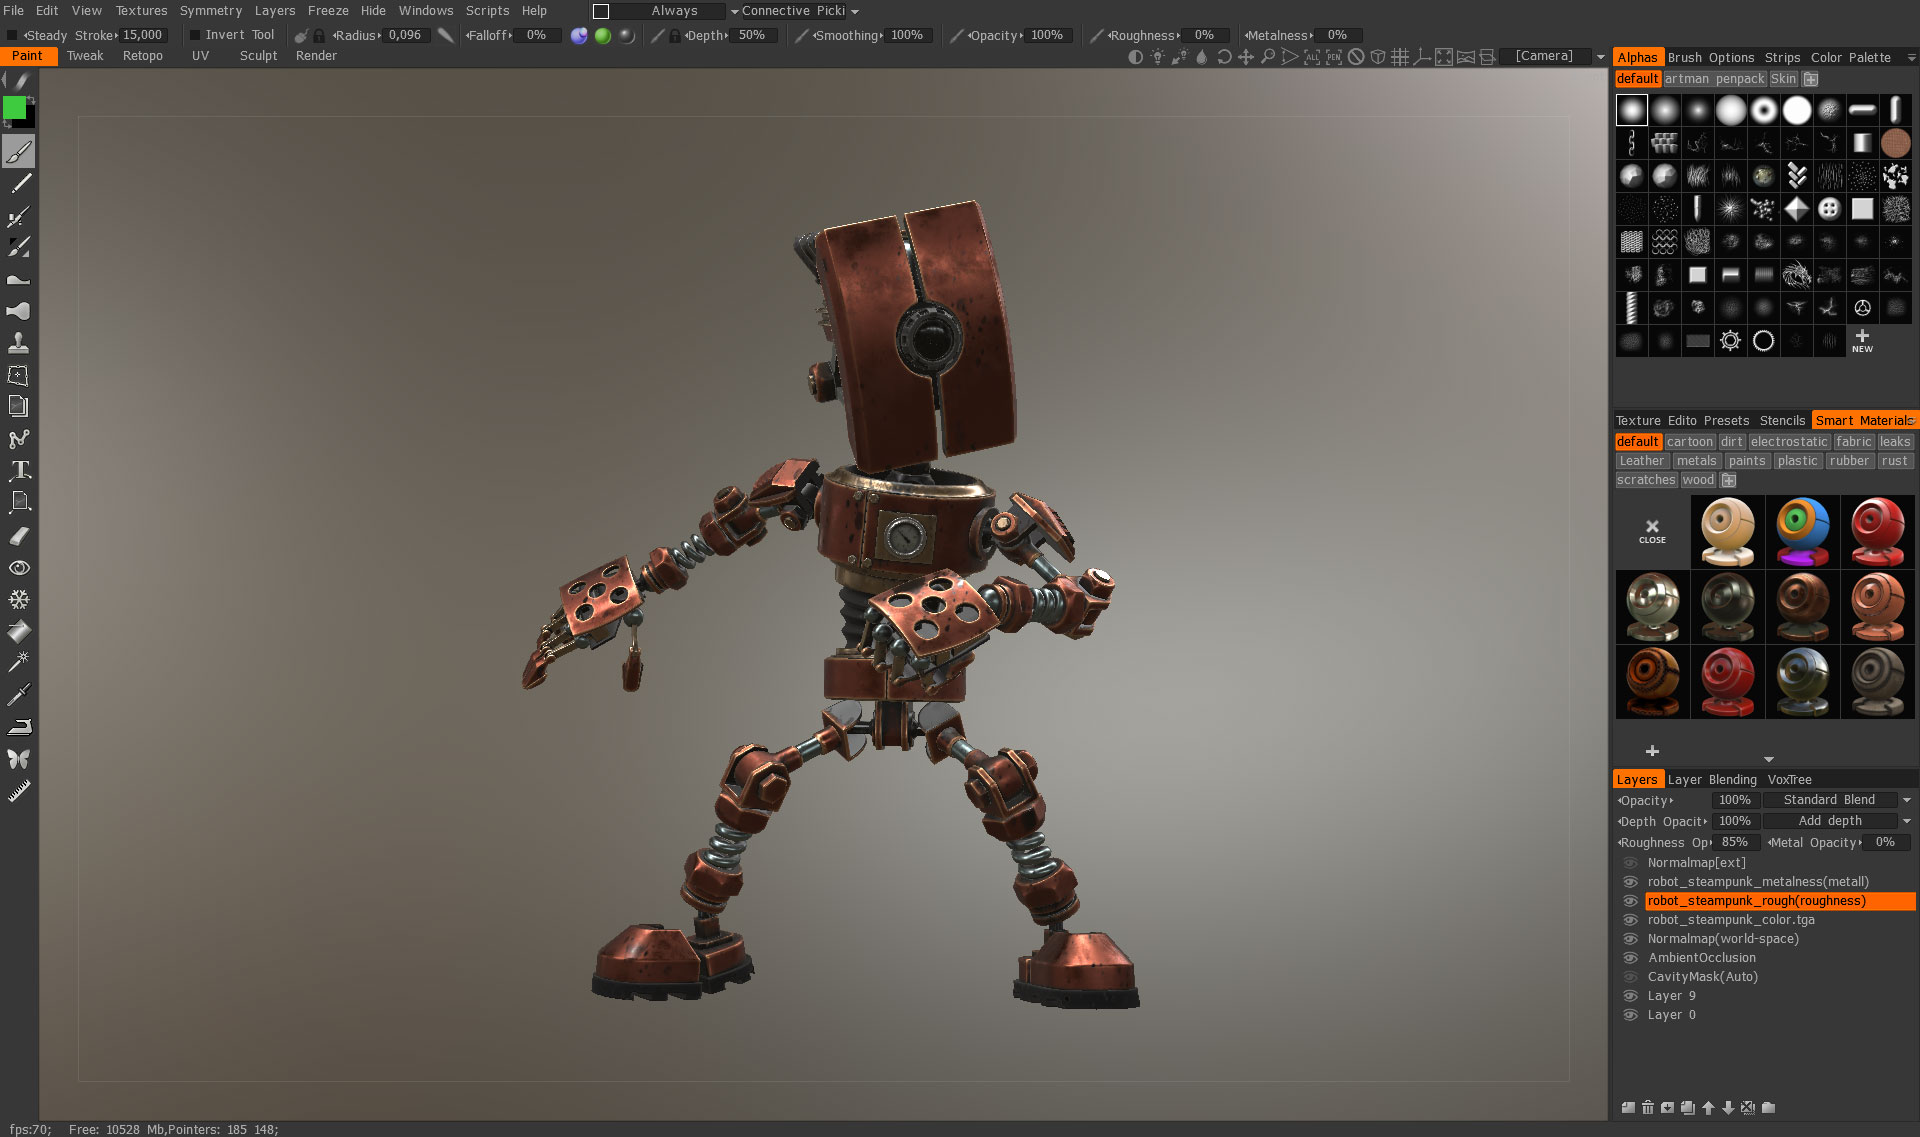This screenshot has width=1920, height=1137.
Task: Choose the Measure ruler tool
Action: (x=19, y=792)
